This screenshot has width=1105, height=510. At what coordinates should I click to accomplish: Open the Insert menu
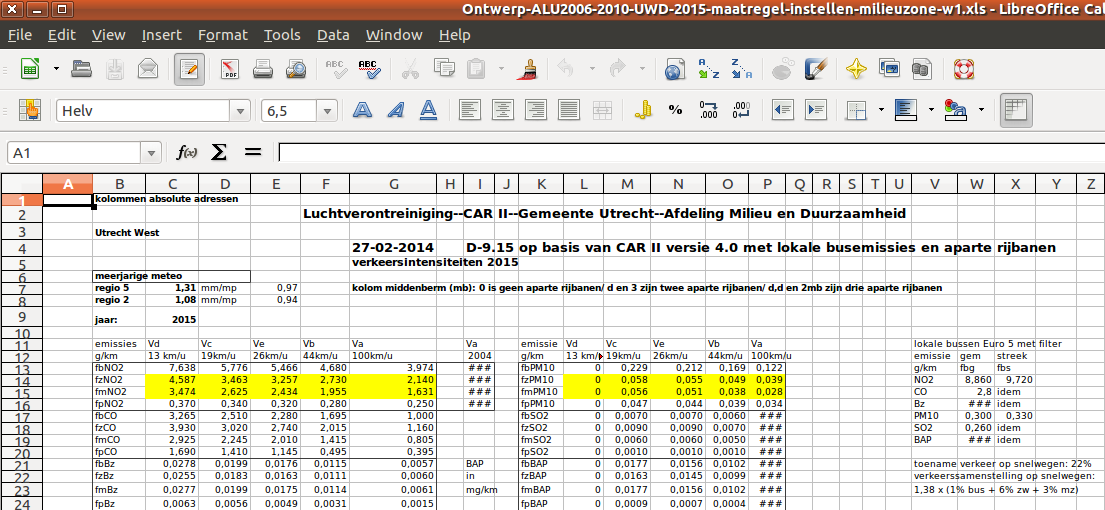click(x=161, y=35)
